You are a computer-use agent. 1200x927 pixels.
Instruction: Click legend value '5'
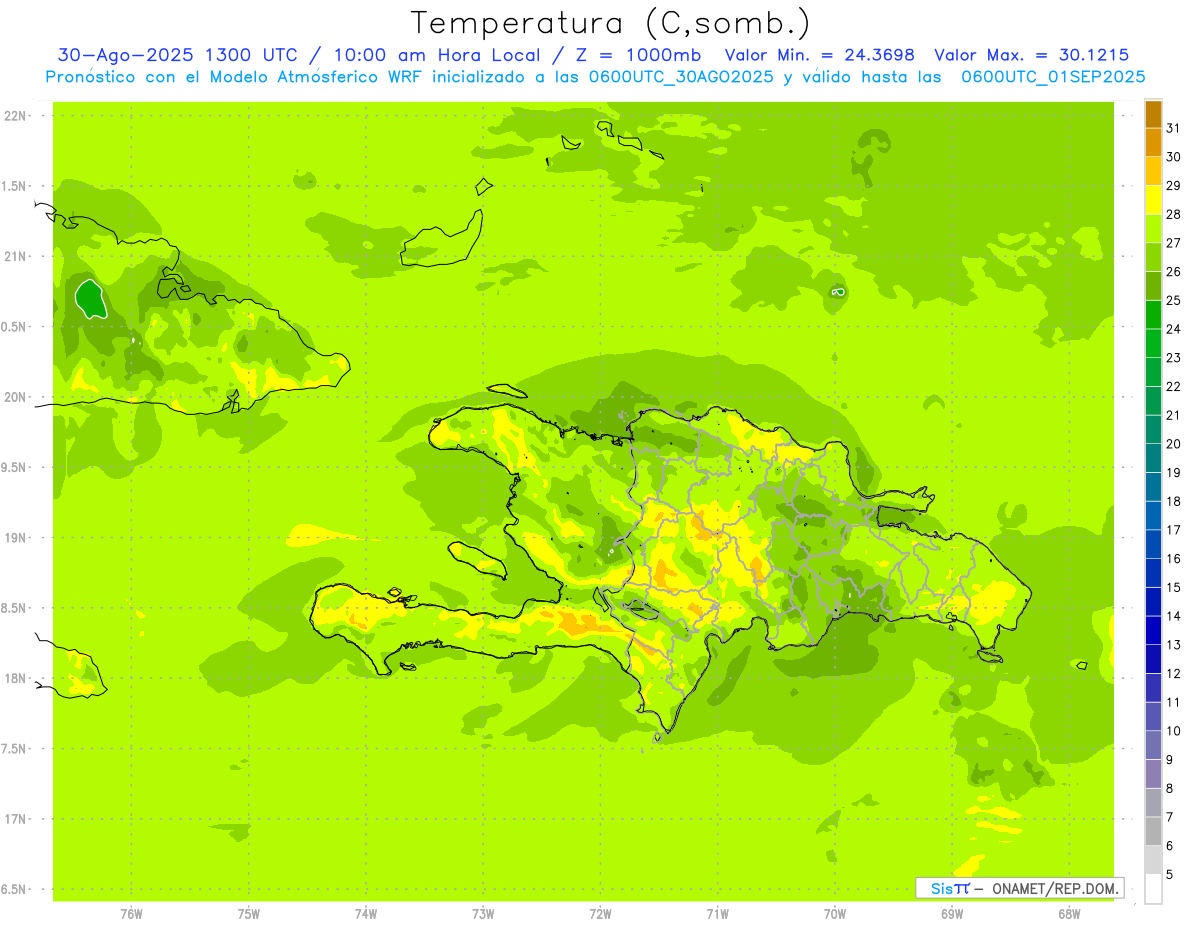coord(1170,875)
